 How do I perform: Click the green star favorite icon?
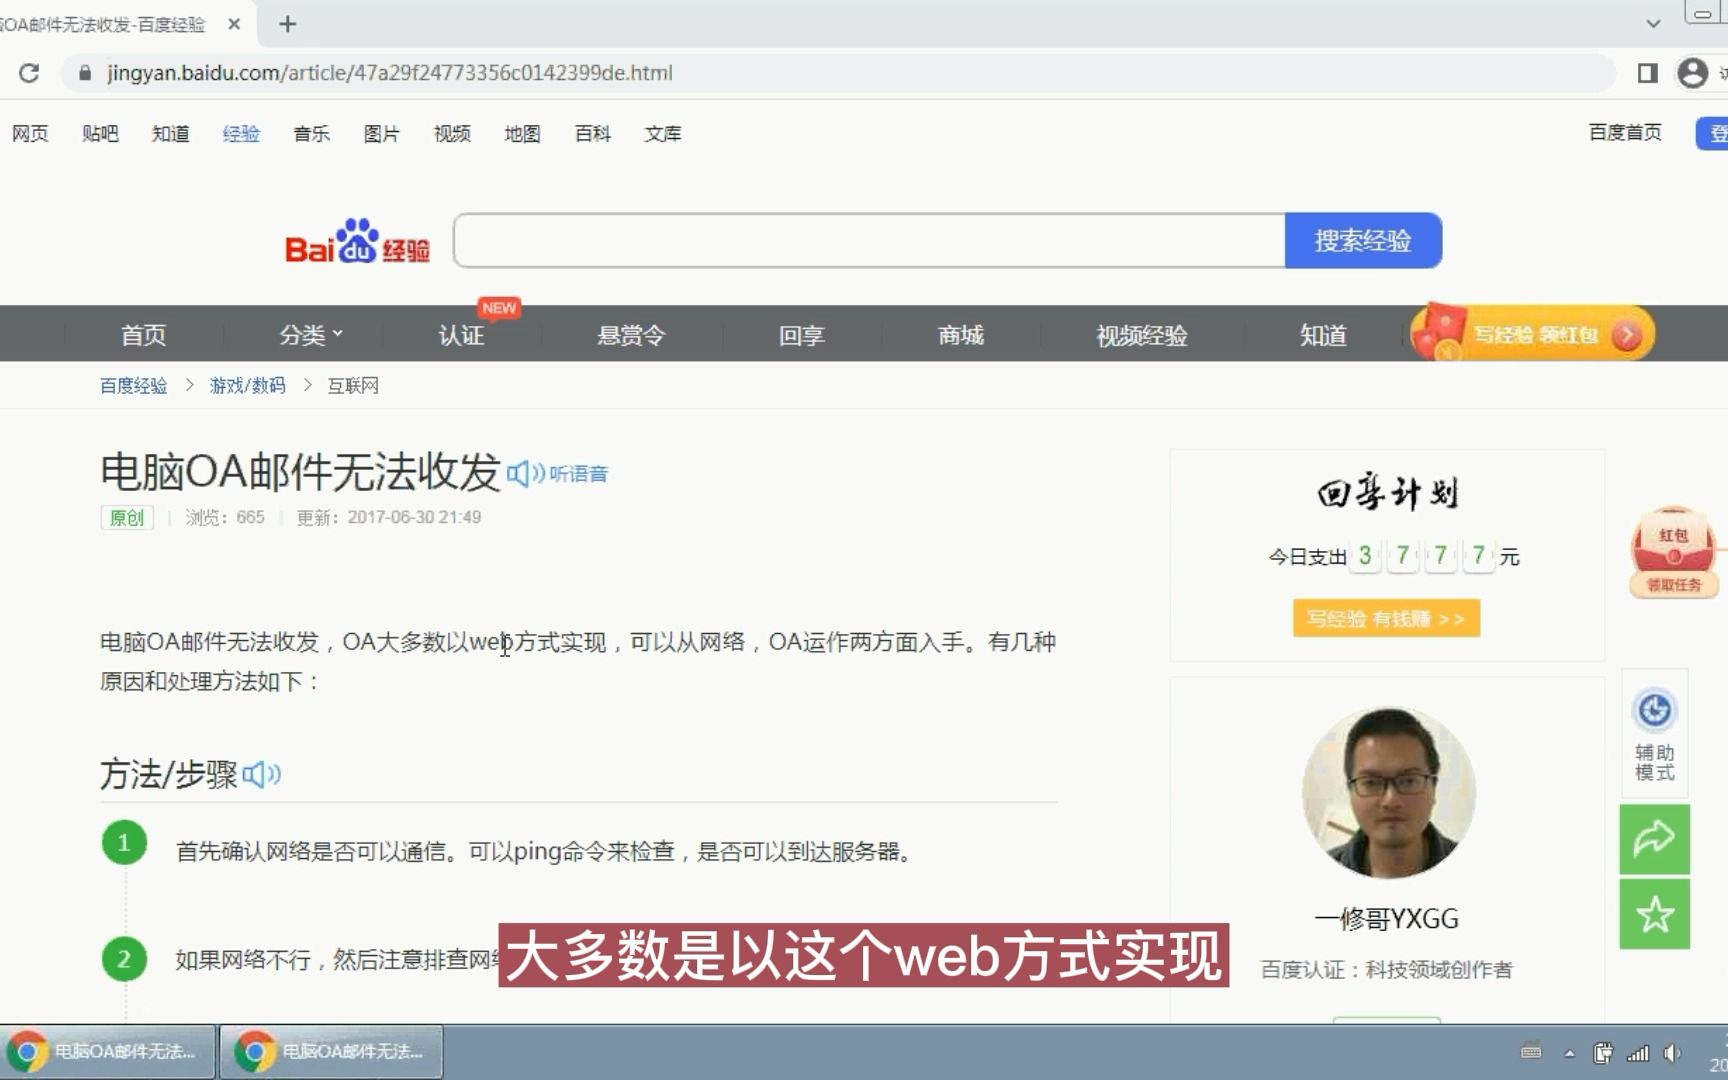pyautogui.click(x=1655, y=914)
